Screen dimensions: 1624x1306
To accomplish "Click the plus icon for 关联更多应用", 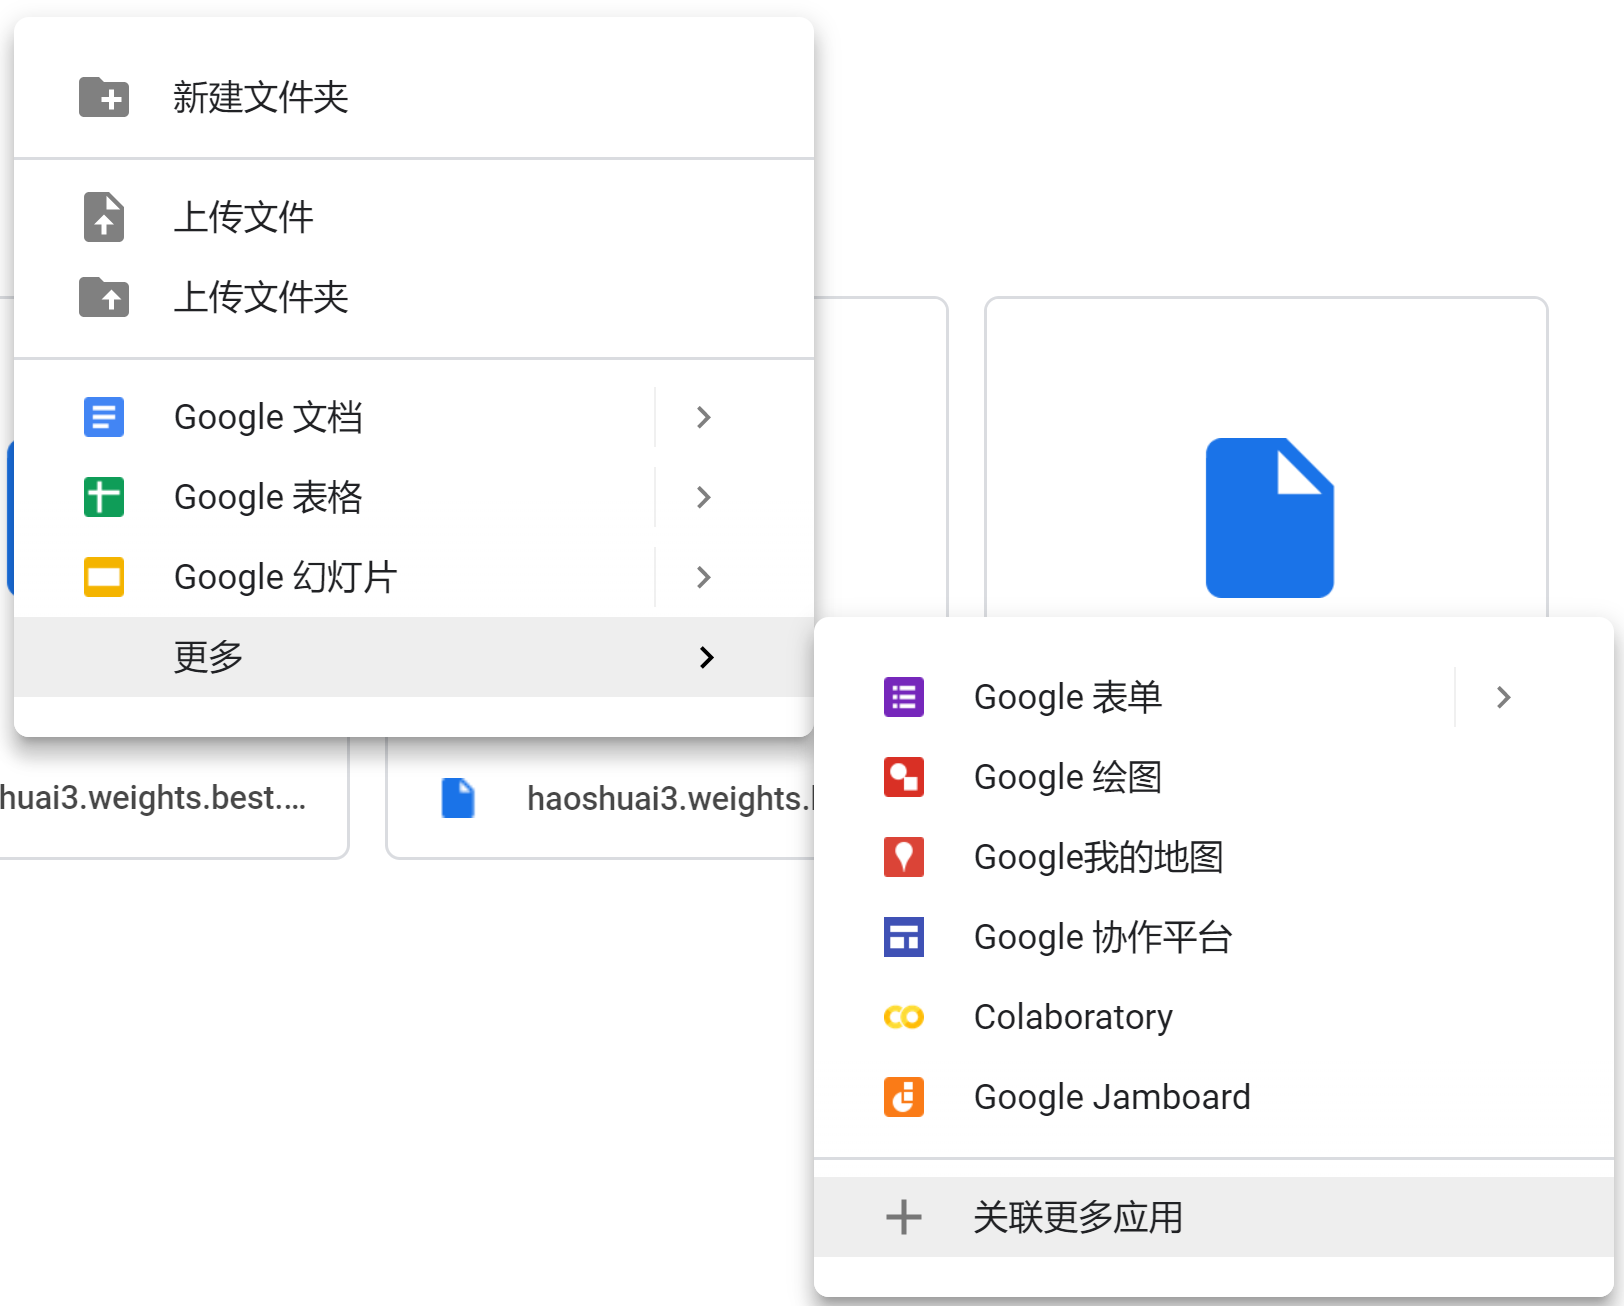I will pyautogui.click(x=904, y=1217).
